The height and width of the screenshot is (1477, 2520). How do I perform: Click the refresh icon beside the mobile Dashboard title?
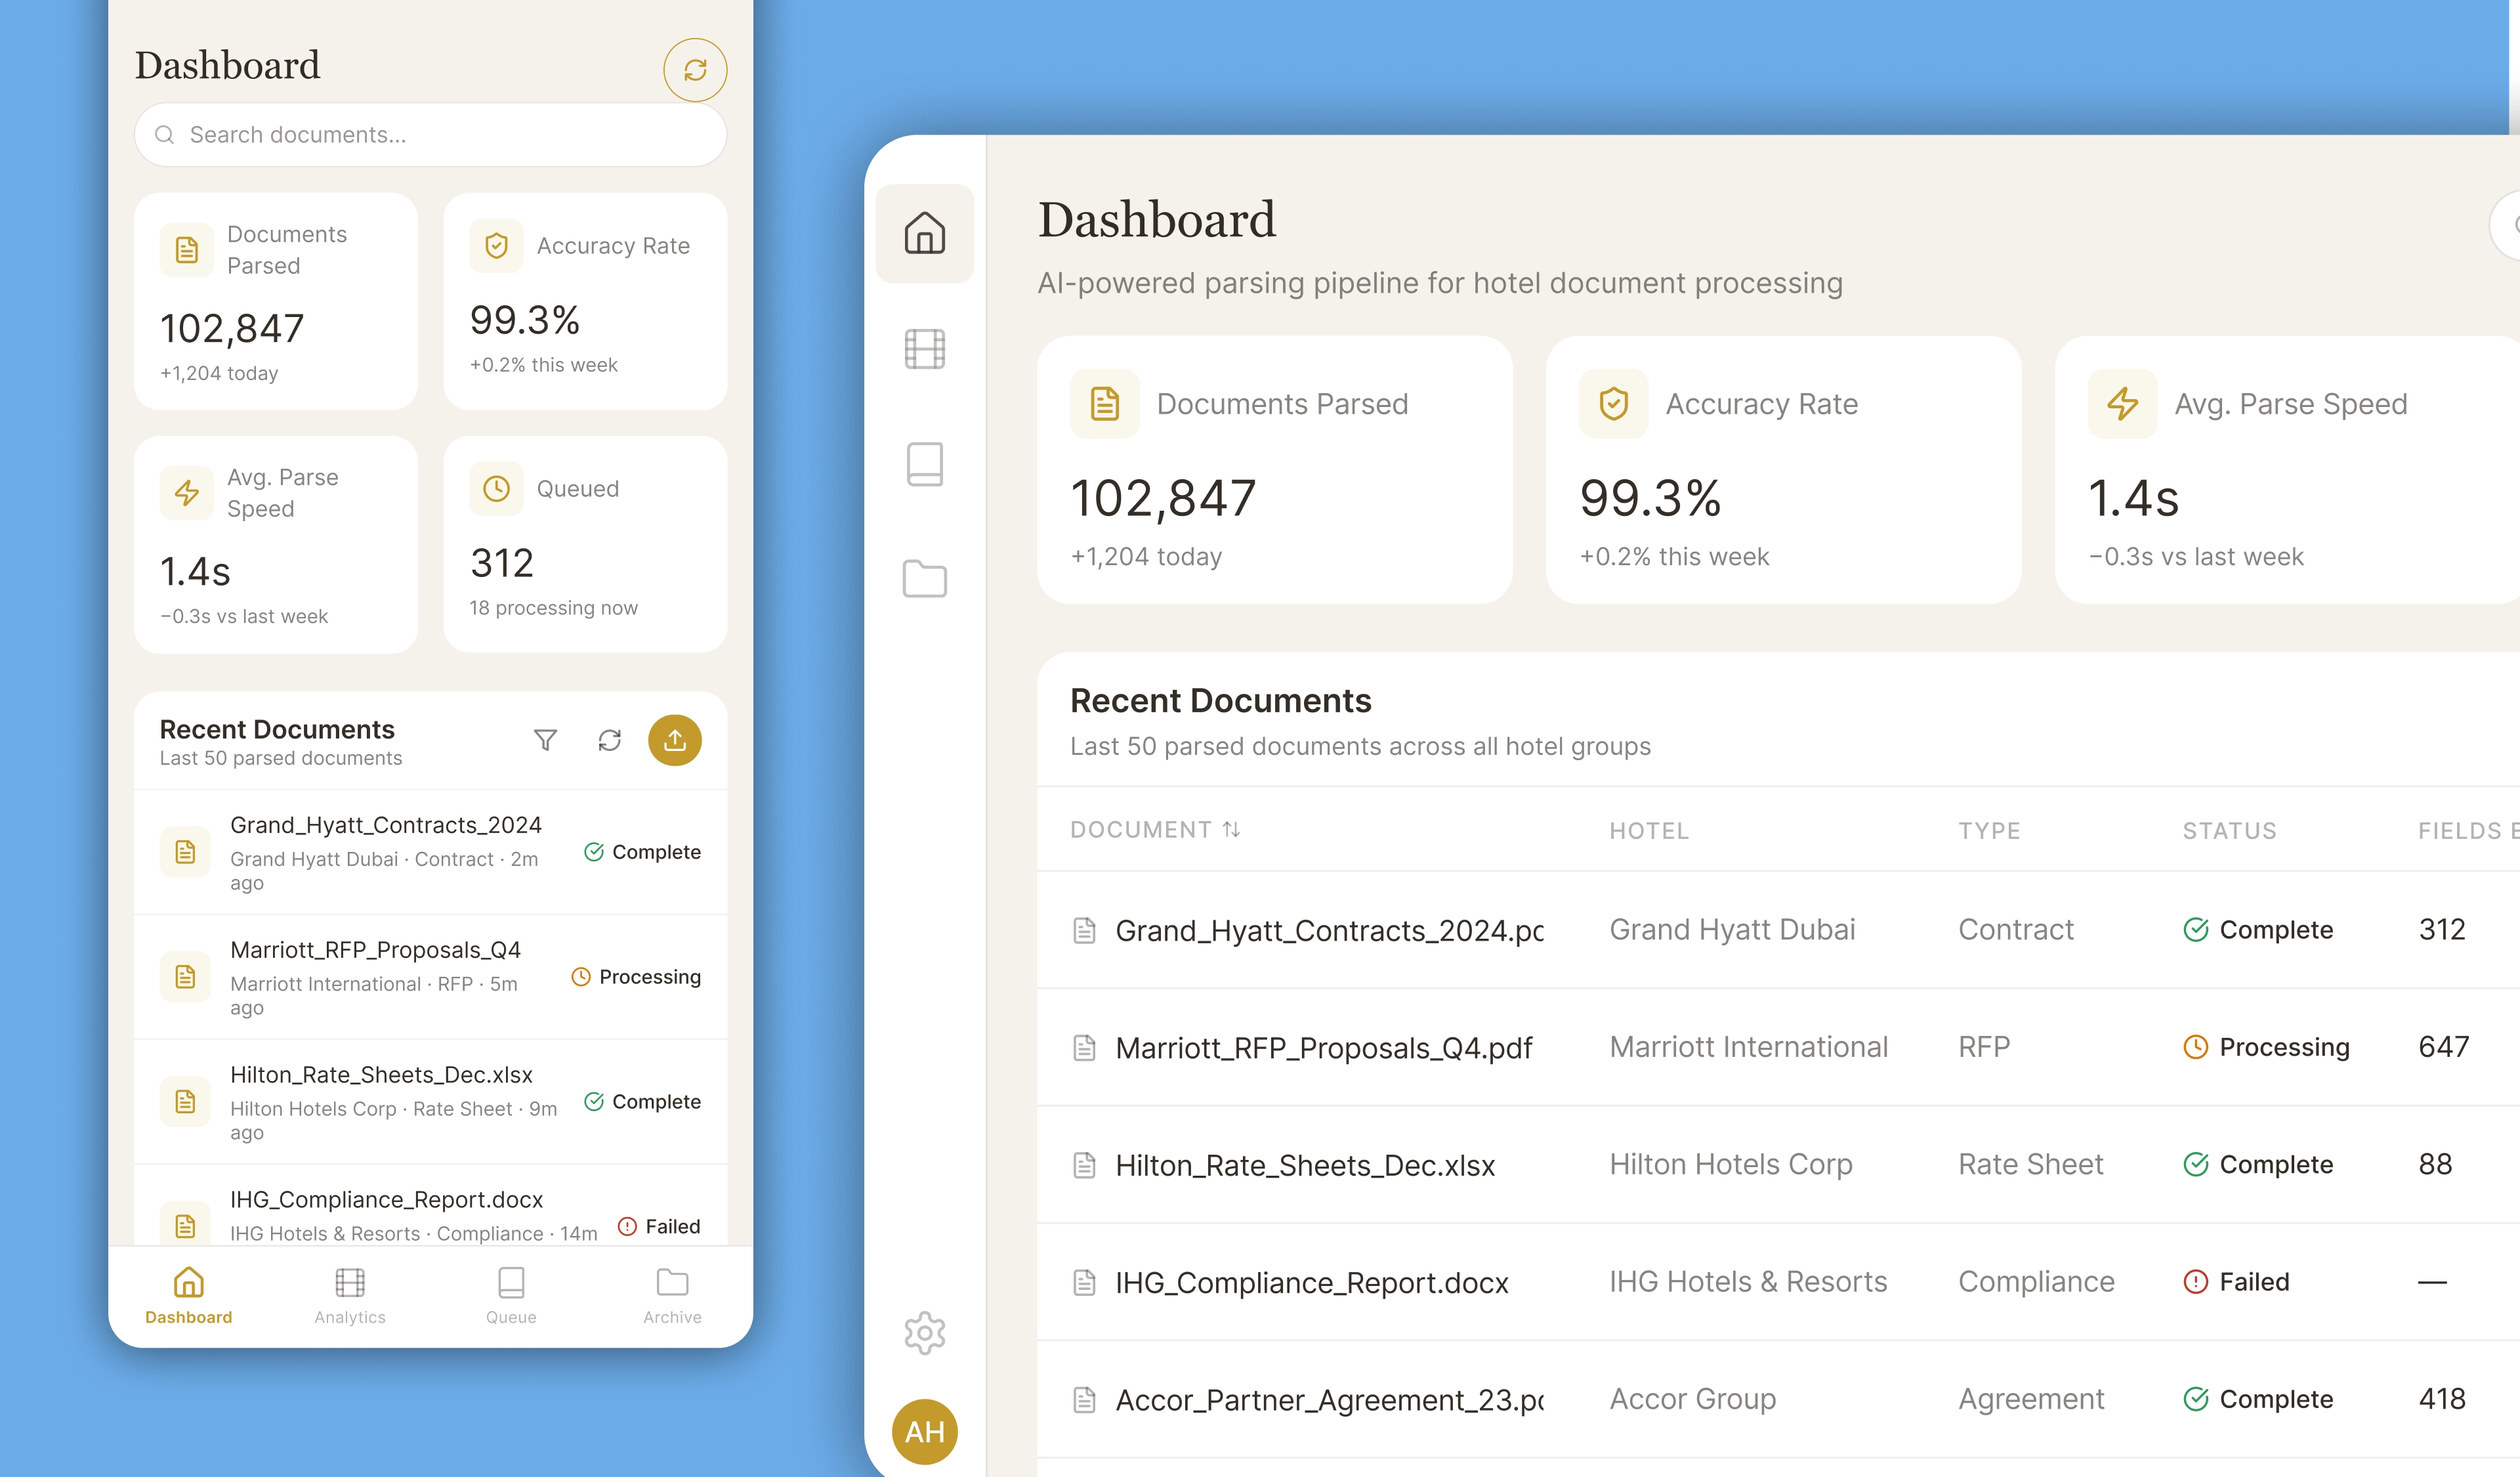pyautogui.click(x=695, y=70)
